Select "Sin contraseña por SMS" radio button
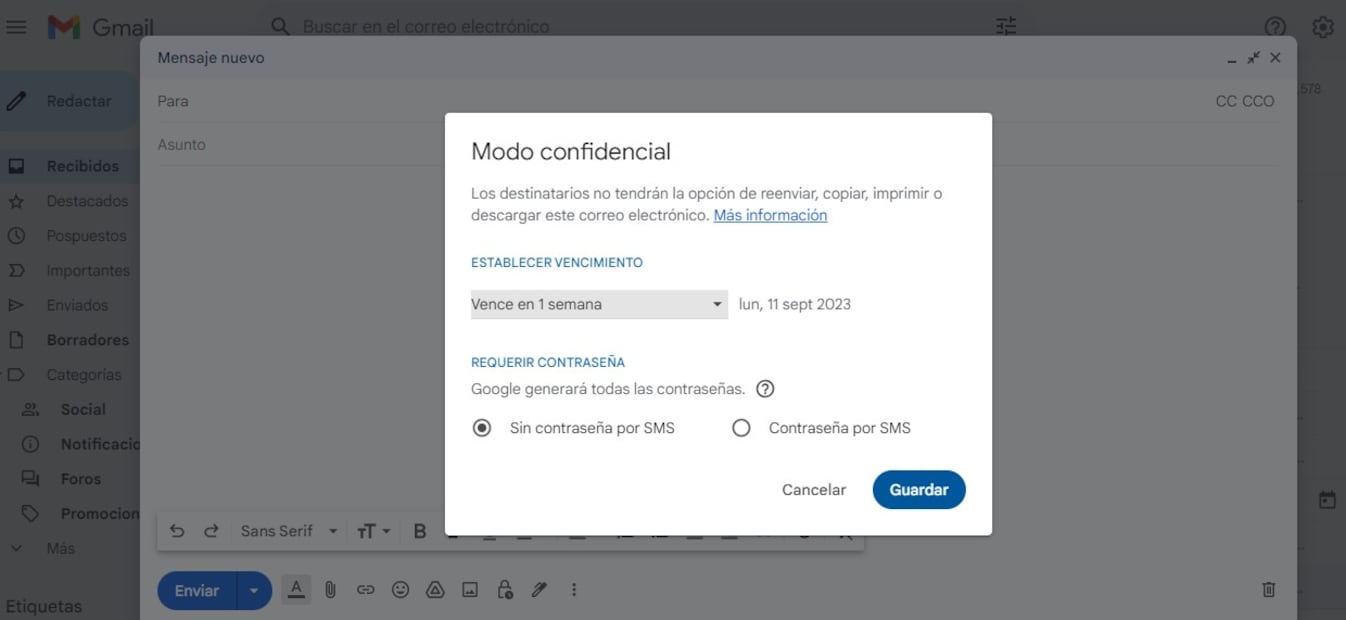 click(x=482, y=428)
